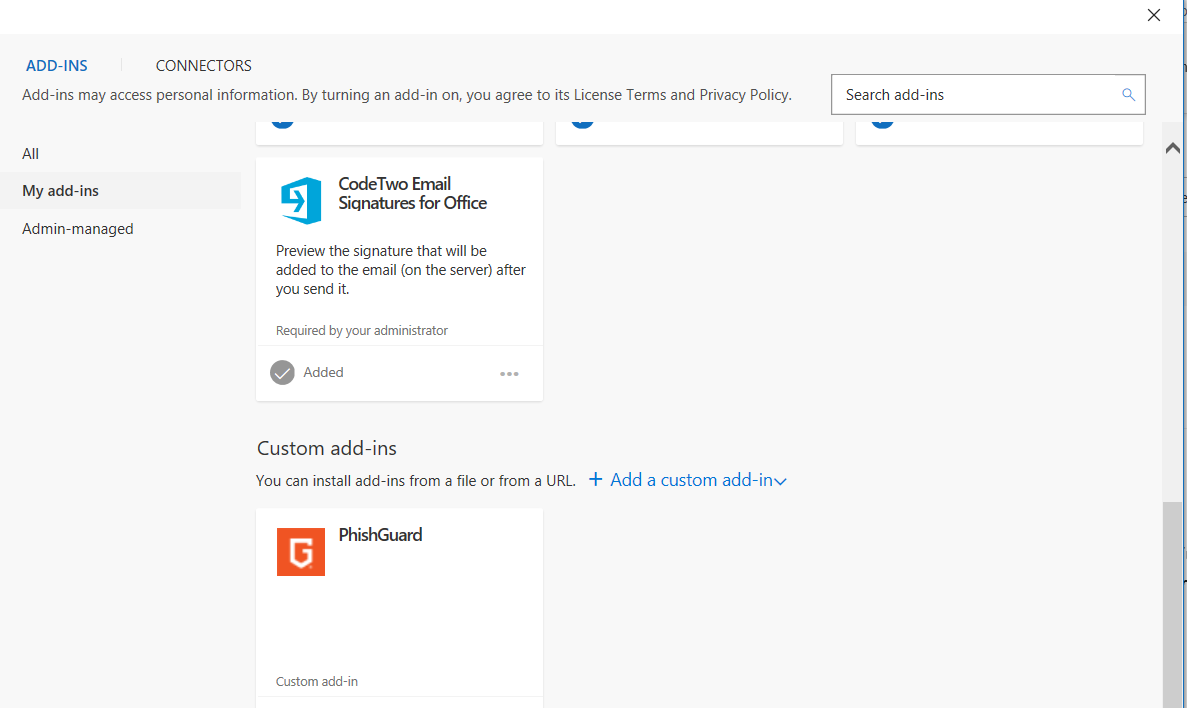Switch to the ADD-INS tab
The image size is (1187, 708).
pyautogui.click(x=57, y=66)
